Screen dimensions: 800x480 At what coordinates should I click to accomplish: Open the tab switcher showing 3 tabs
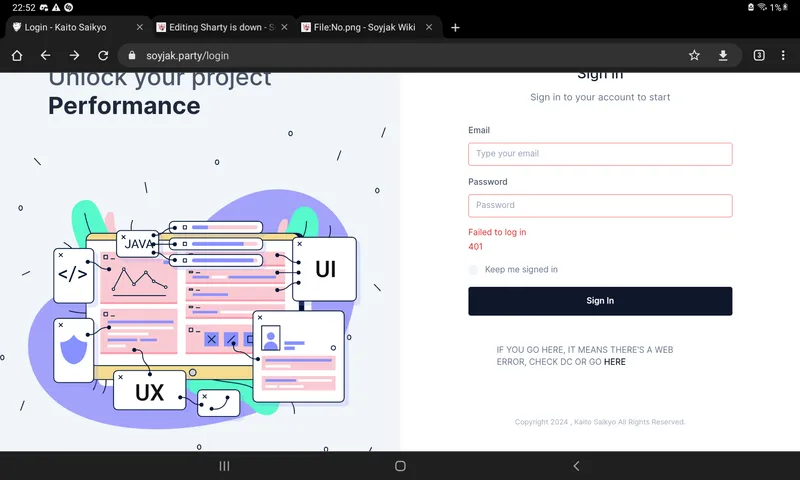[759, 55]
